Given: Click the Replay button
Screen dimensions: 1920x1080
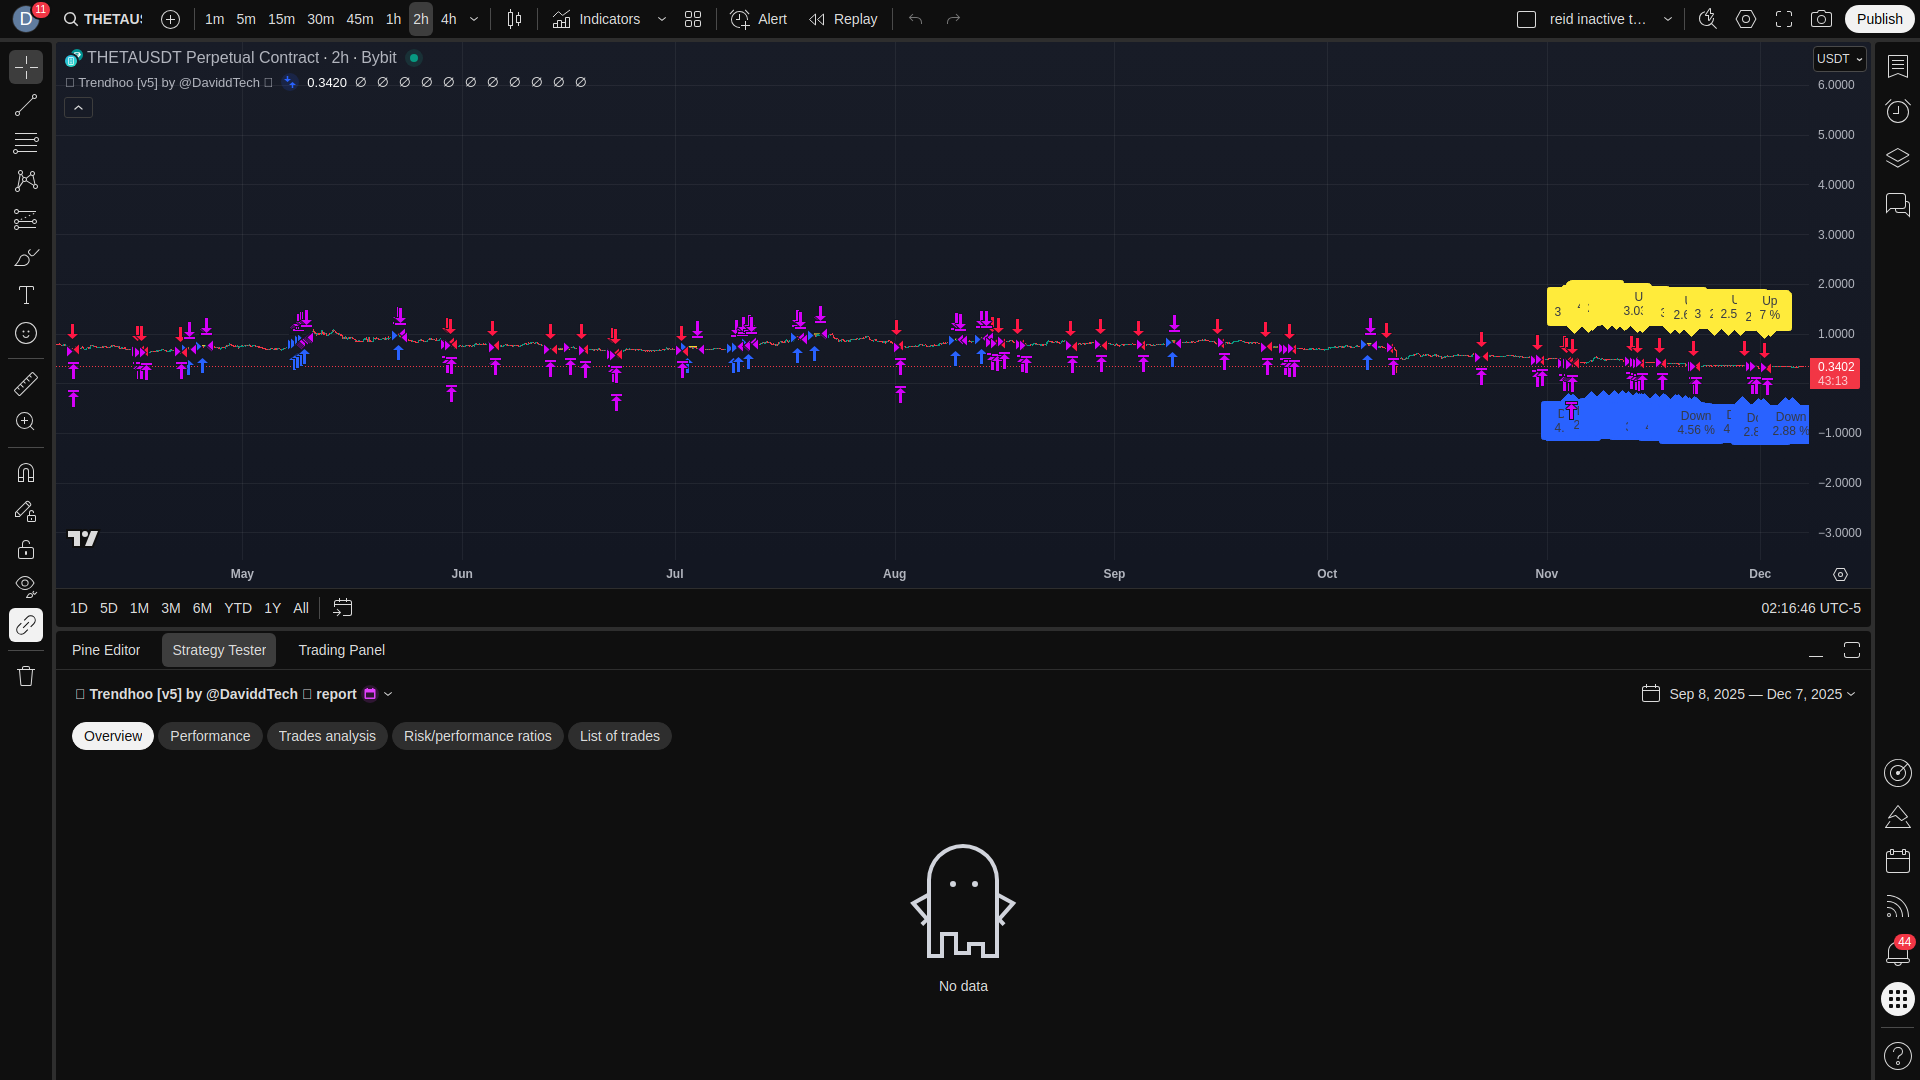Looking at the screenshot, I should [843, 19].
